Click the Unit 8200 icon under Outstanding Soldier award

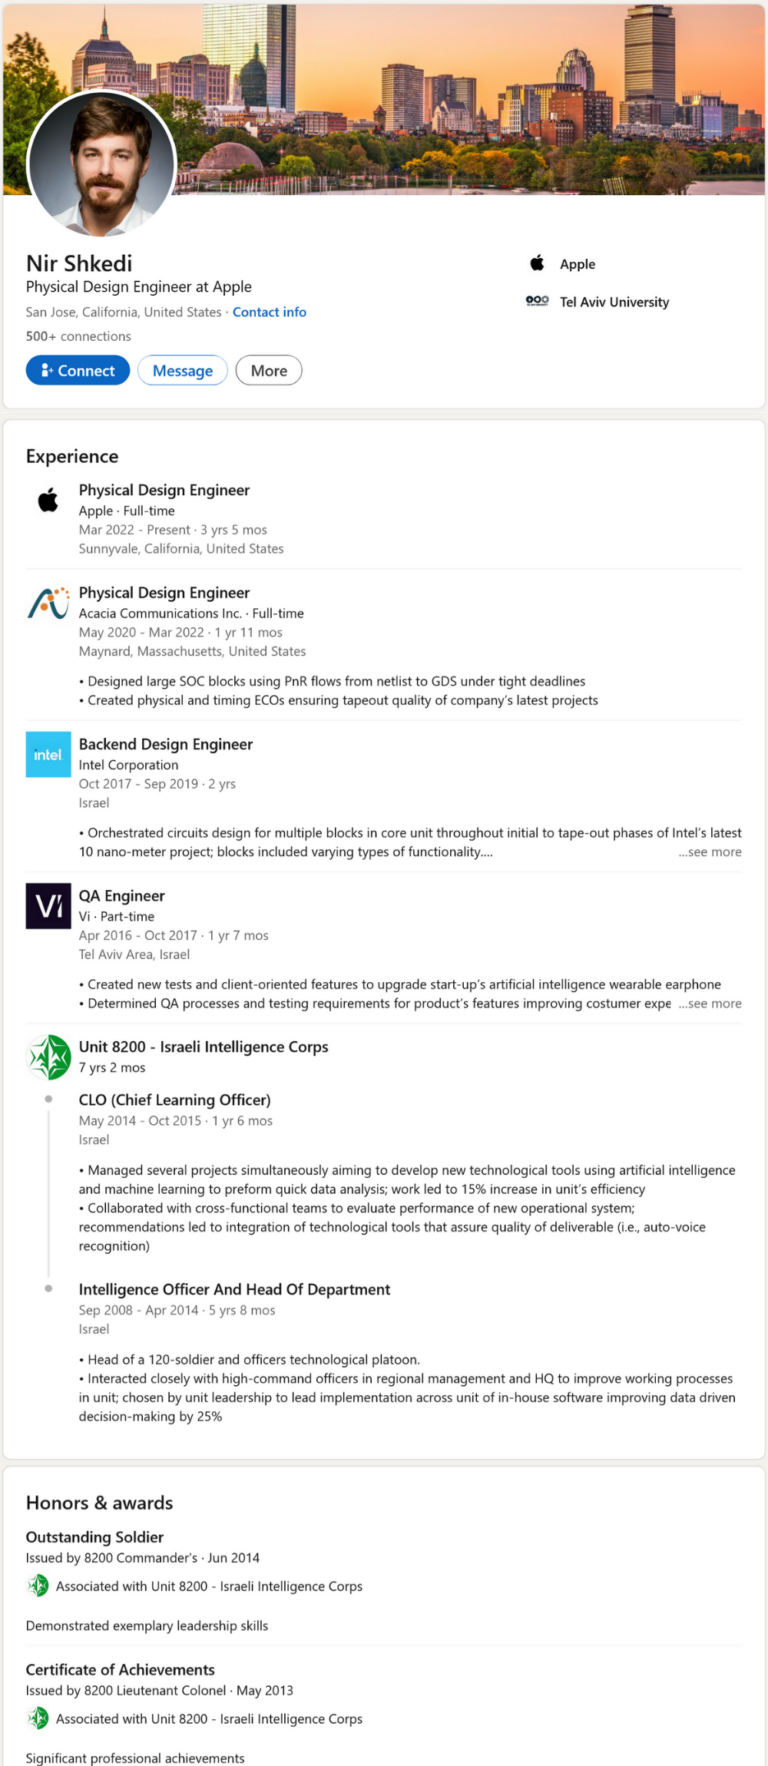(39, 1586)
